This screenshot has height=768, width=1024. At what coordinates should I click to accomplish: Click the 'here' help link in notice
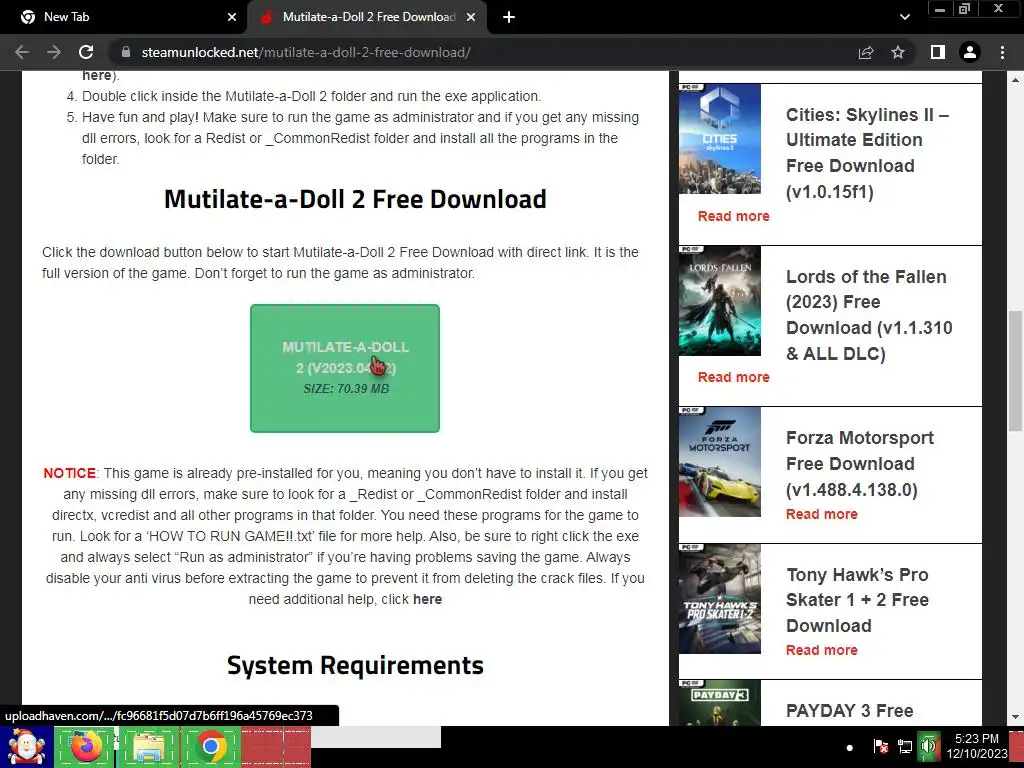[427, 599]
